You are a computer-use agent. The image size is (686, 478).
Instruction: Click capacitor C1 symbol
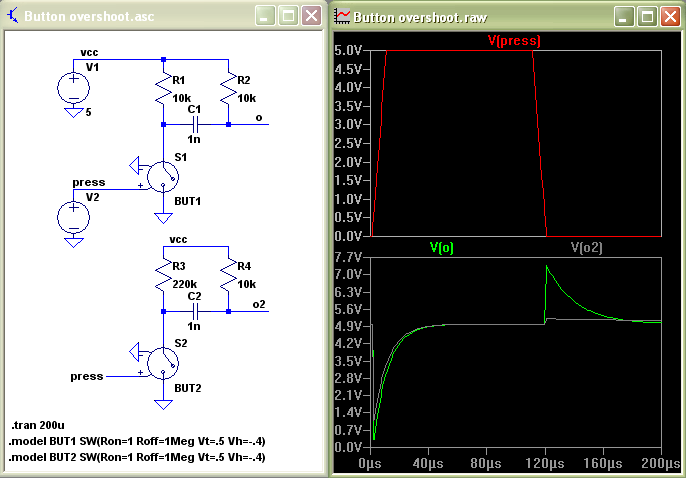coord(196,125)
